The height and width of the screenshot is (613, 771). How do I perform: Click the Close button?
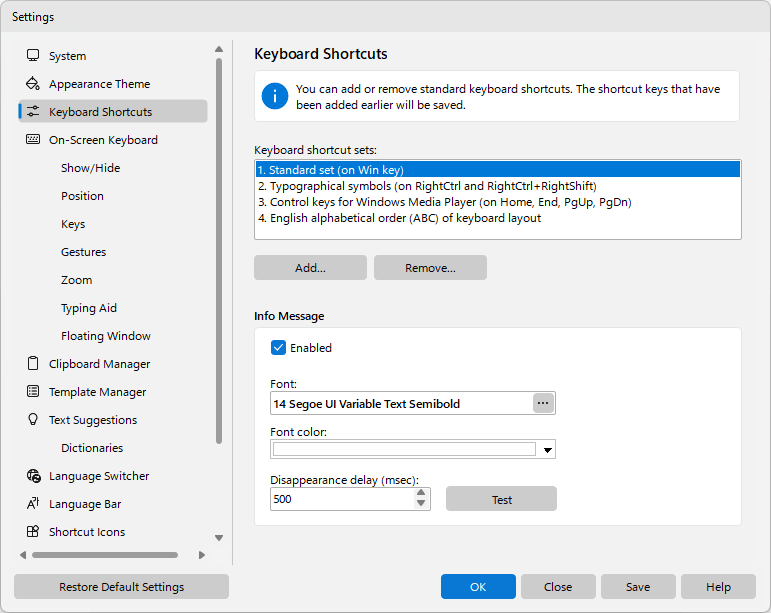click(x=558, y=586)
